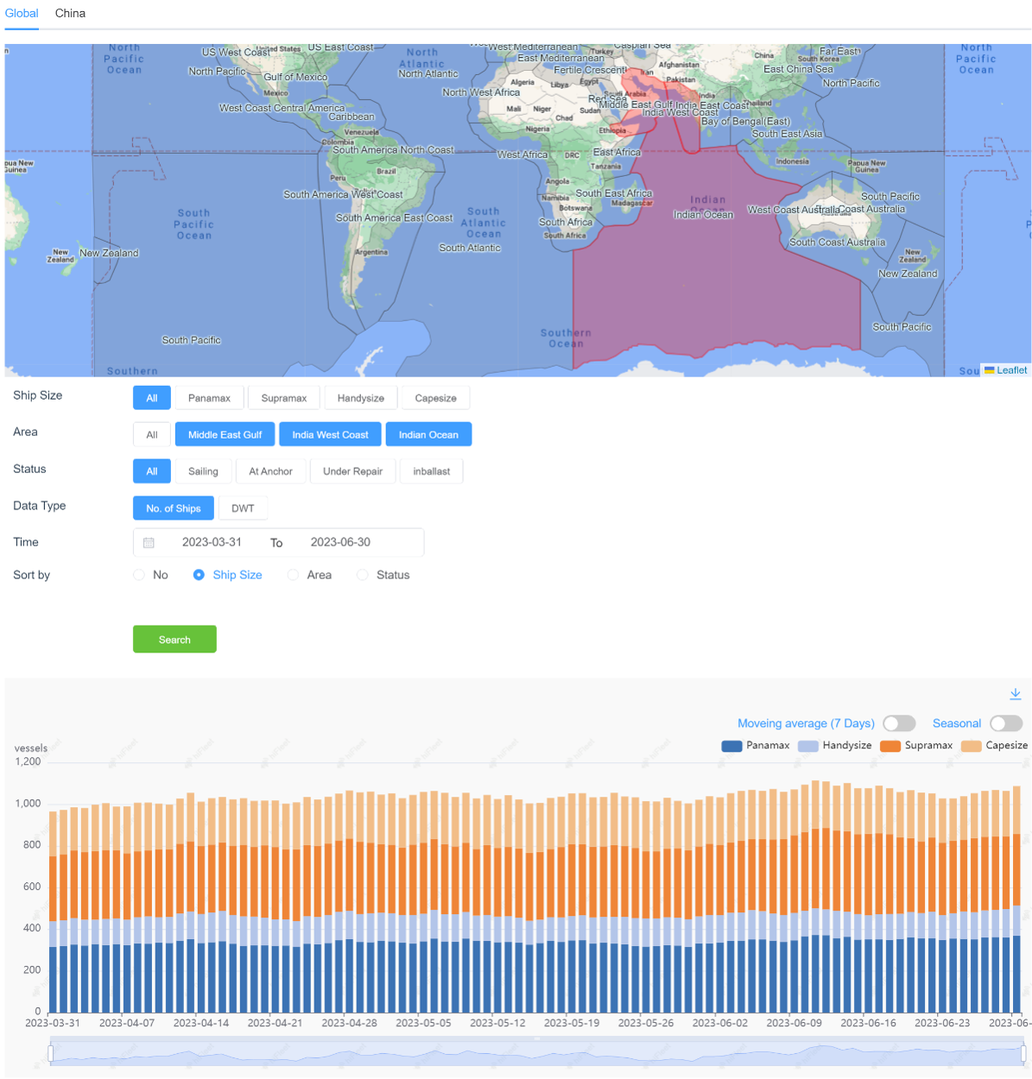The width and height of the screenshot is (1032, 1079).
Task: Choose No. of Ships data type
Action: pos(173,508)
